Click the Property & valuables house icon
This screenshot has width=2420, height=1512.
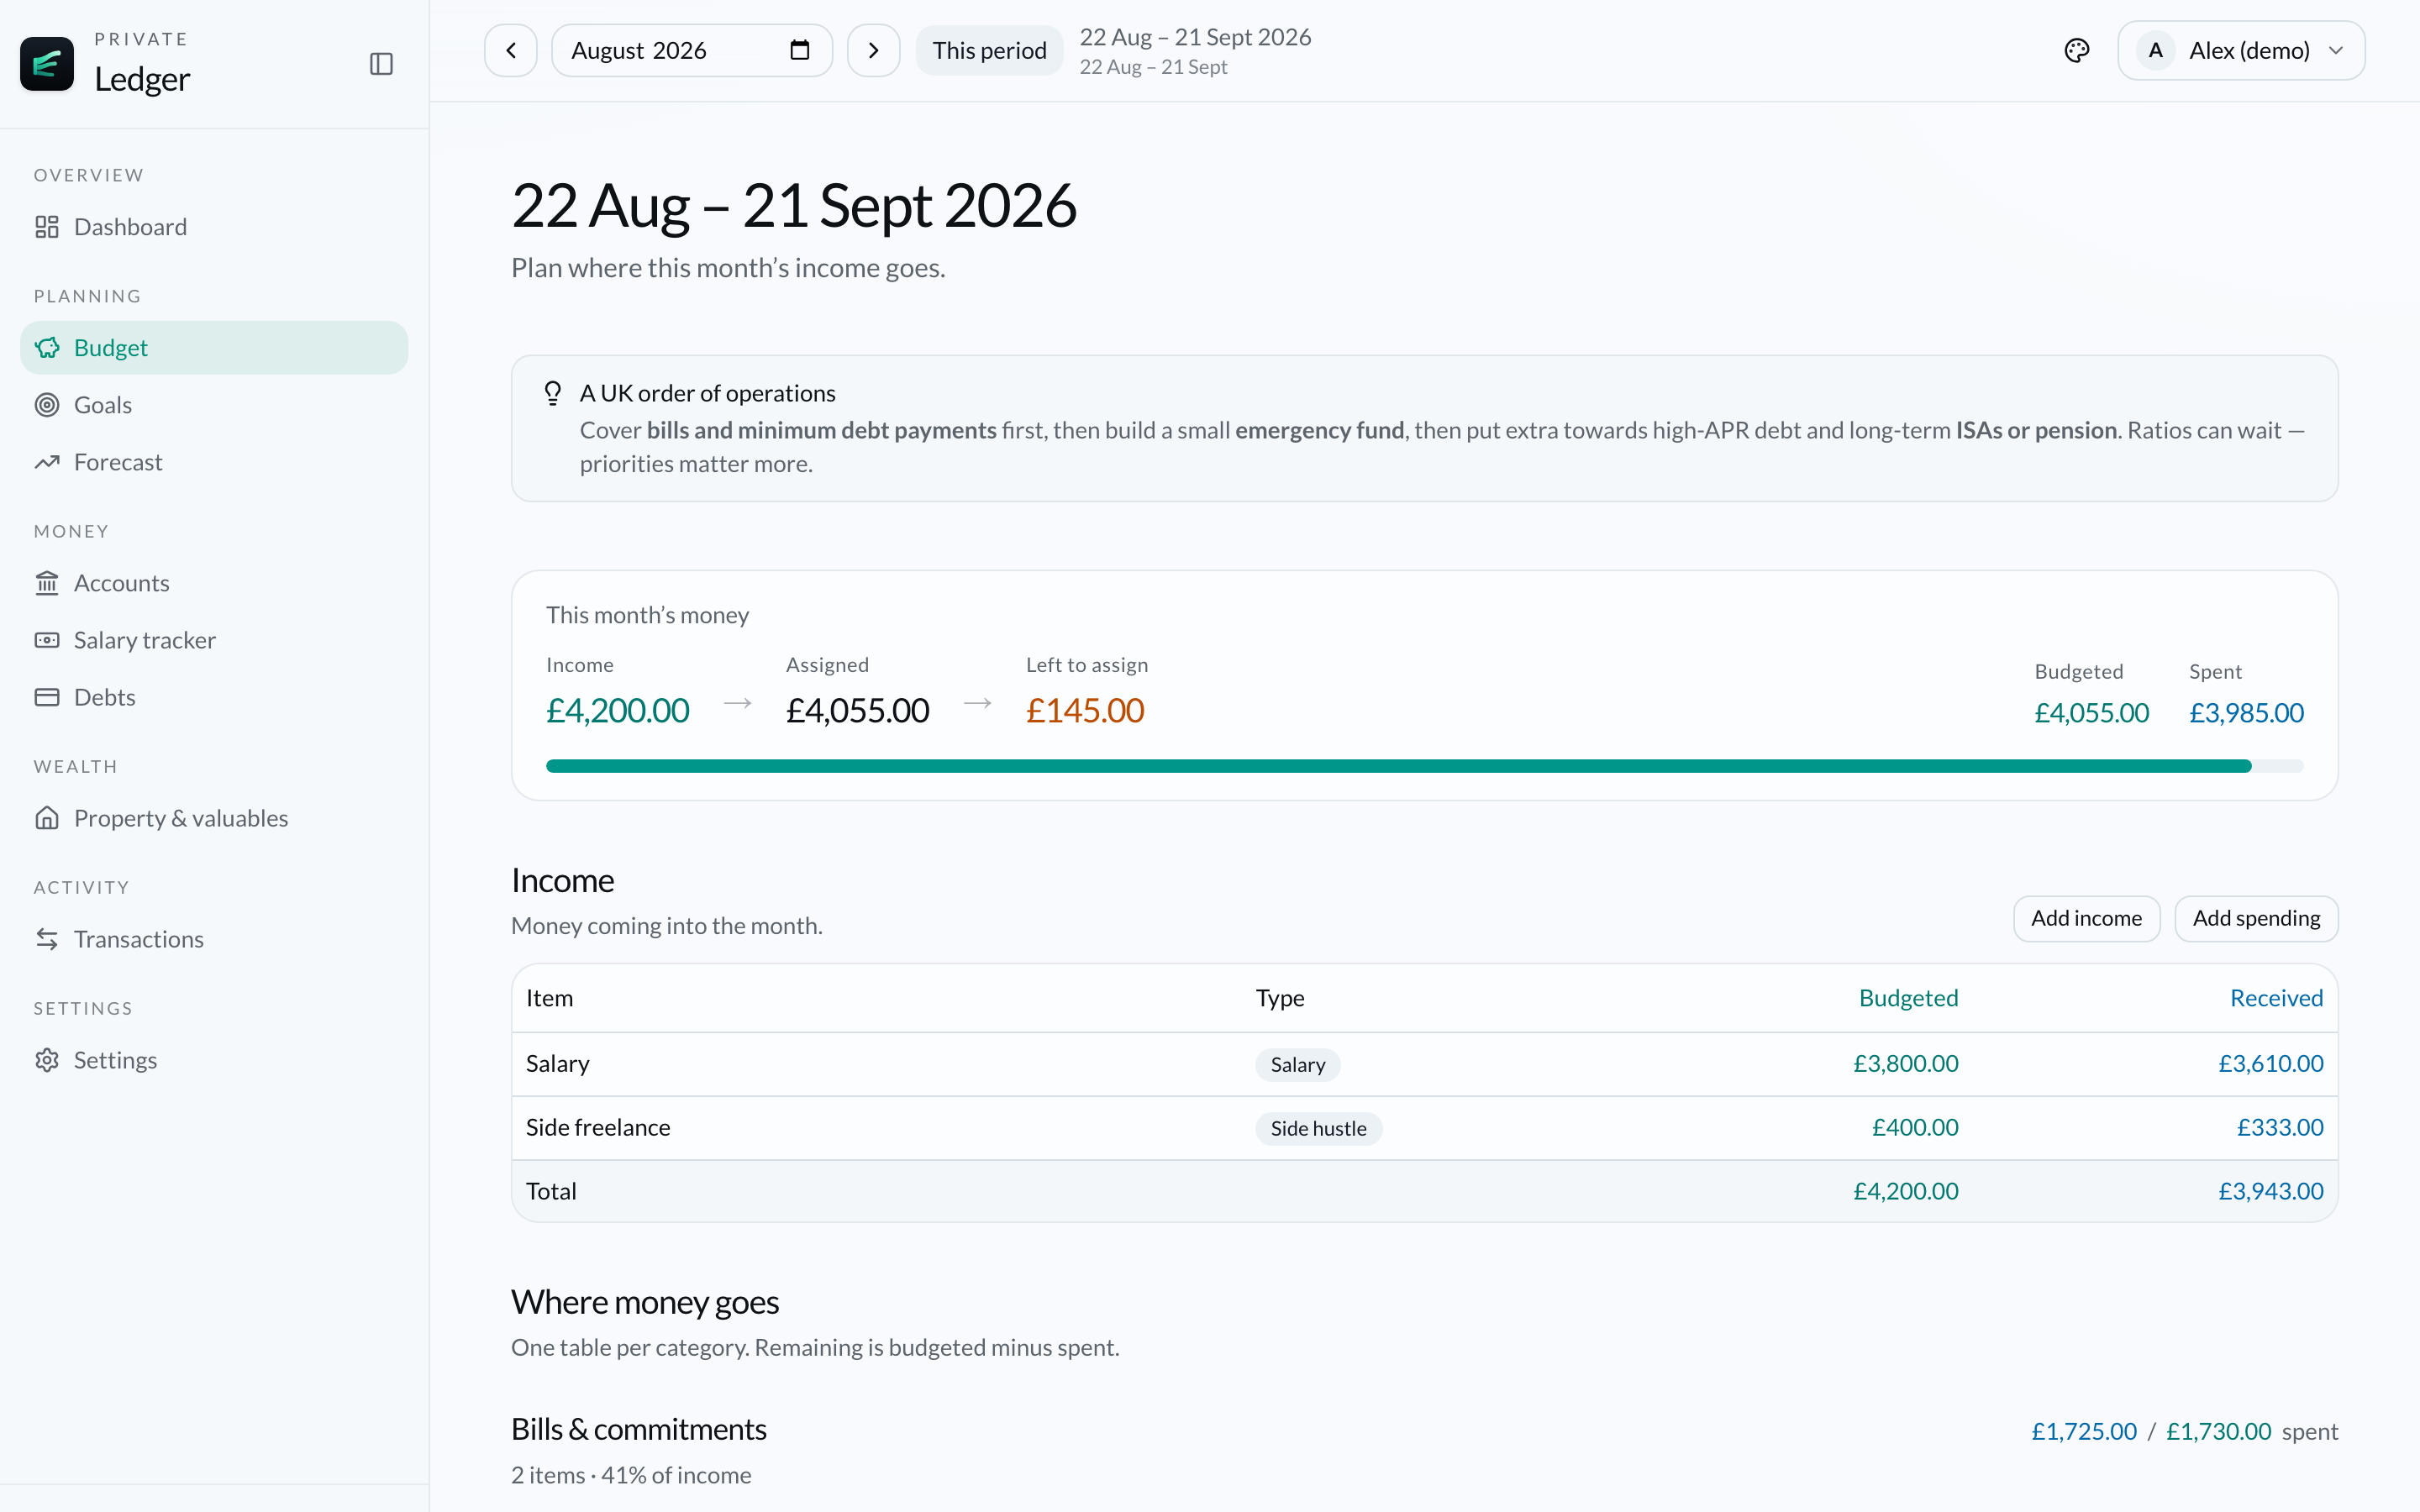tap(47, 818)
